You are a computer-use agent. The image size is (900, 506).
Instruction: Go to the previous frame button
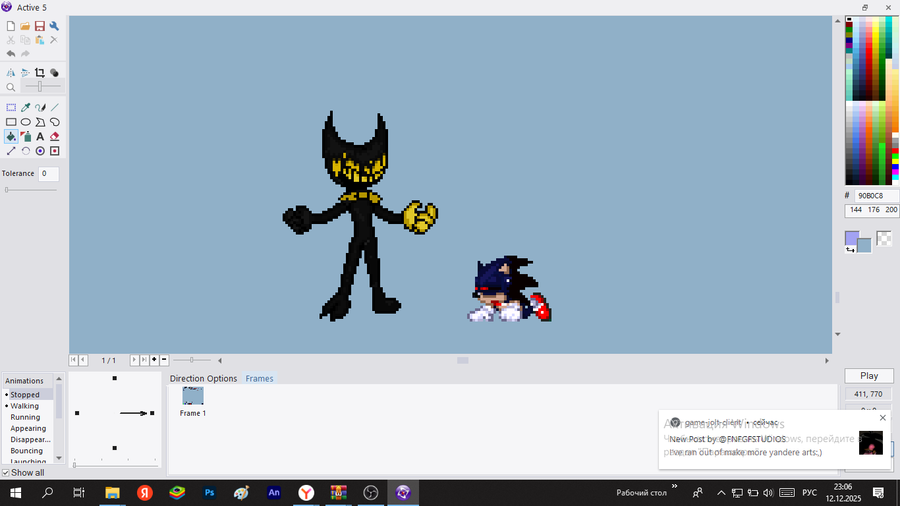[x=83, y=360]
